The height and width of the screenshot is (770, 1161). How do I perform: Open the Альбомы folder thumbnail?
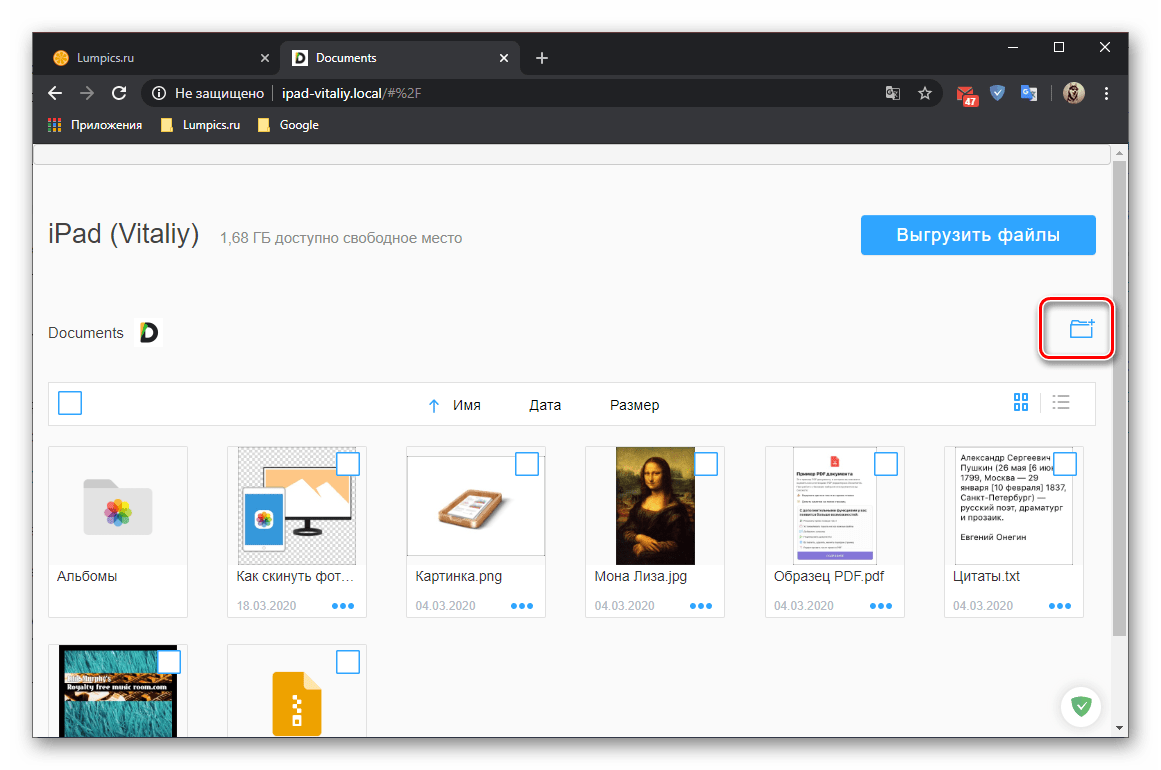[118, 505]
